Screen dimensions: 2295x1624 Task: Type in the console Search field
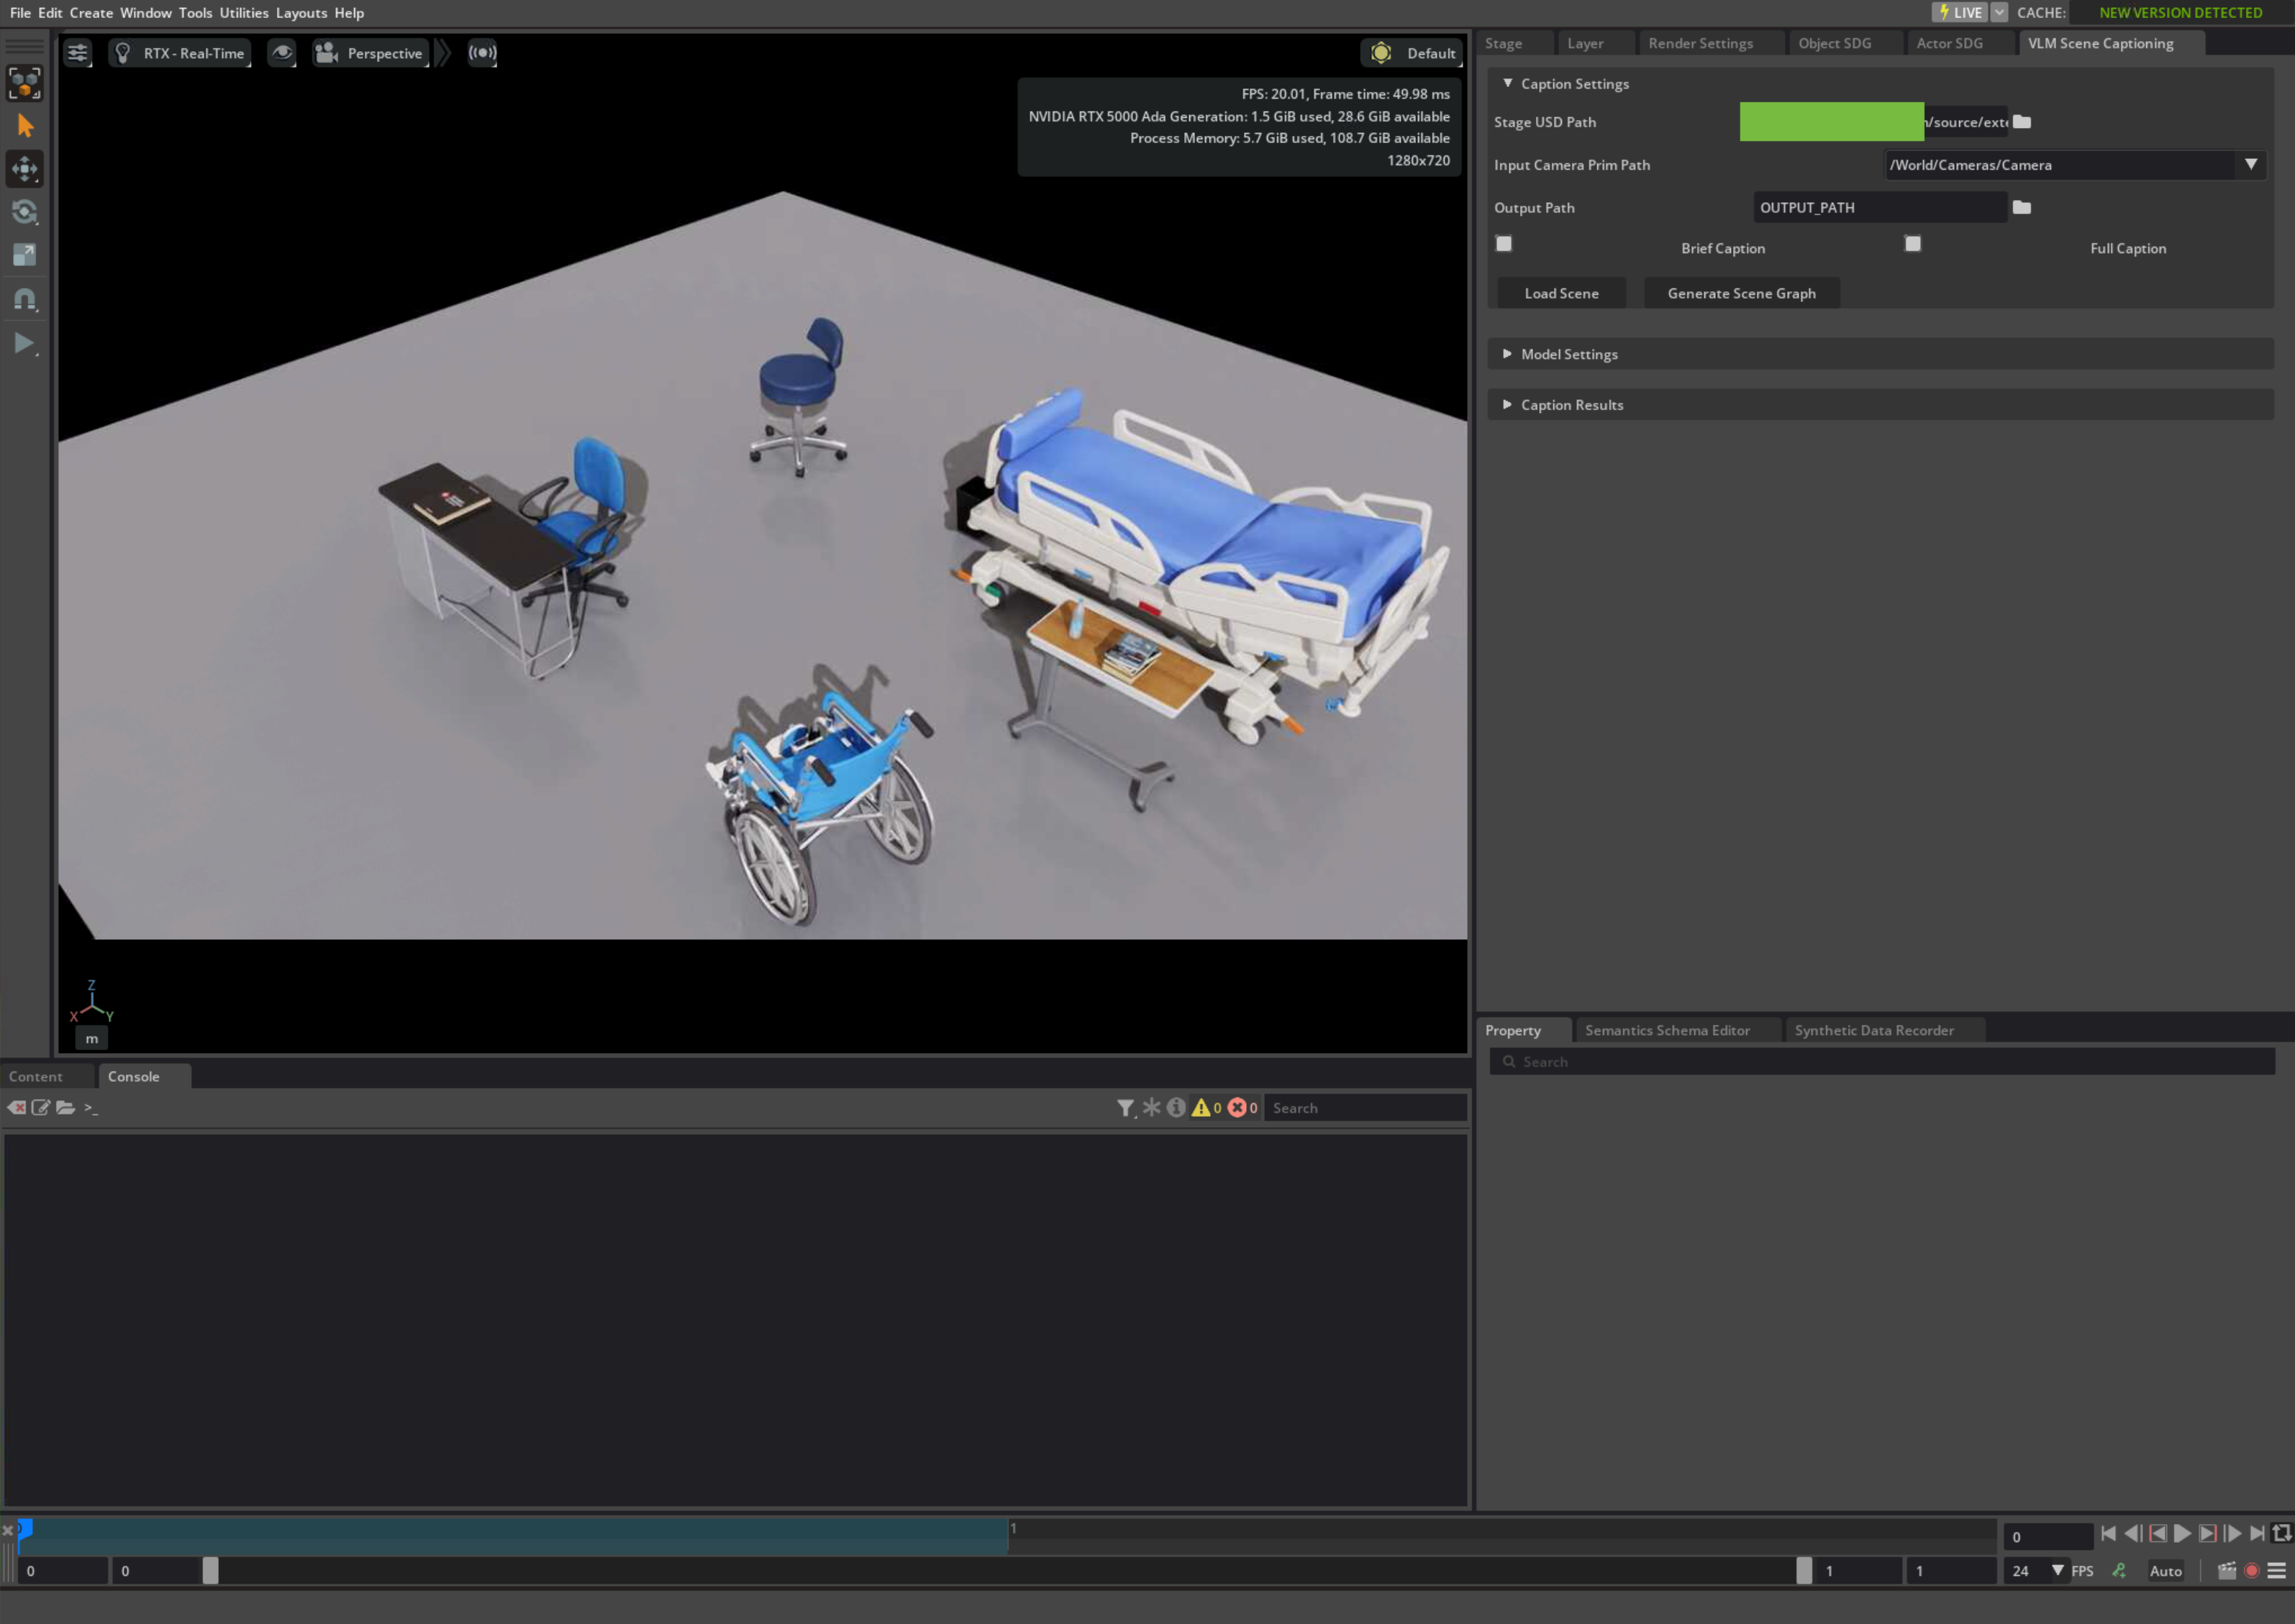point(1364,1107)
